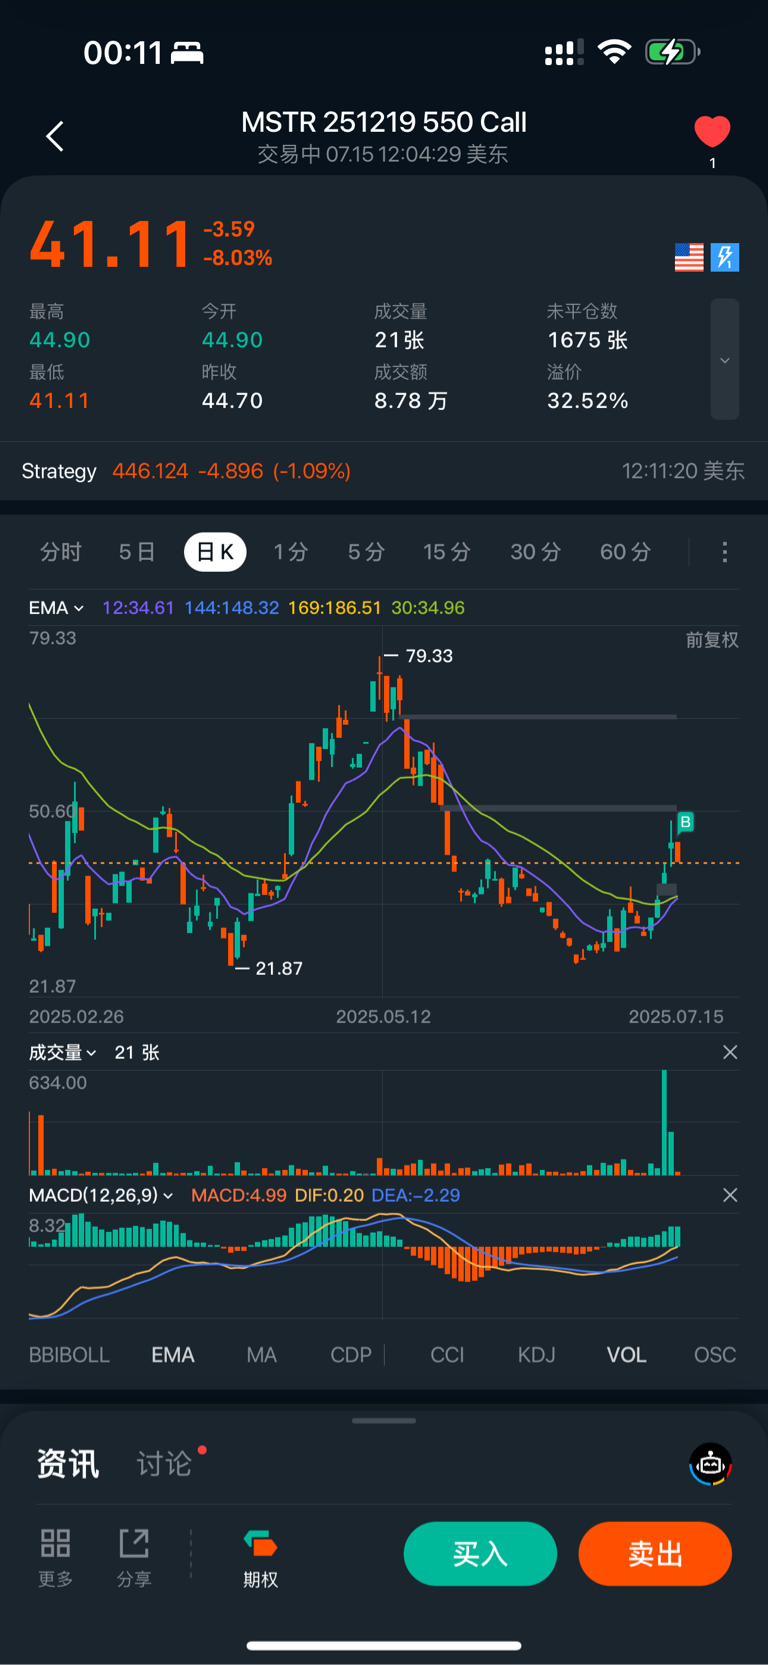Switch to 15分 chart interval

446,552
